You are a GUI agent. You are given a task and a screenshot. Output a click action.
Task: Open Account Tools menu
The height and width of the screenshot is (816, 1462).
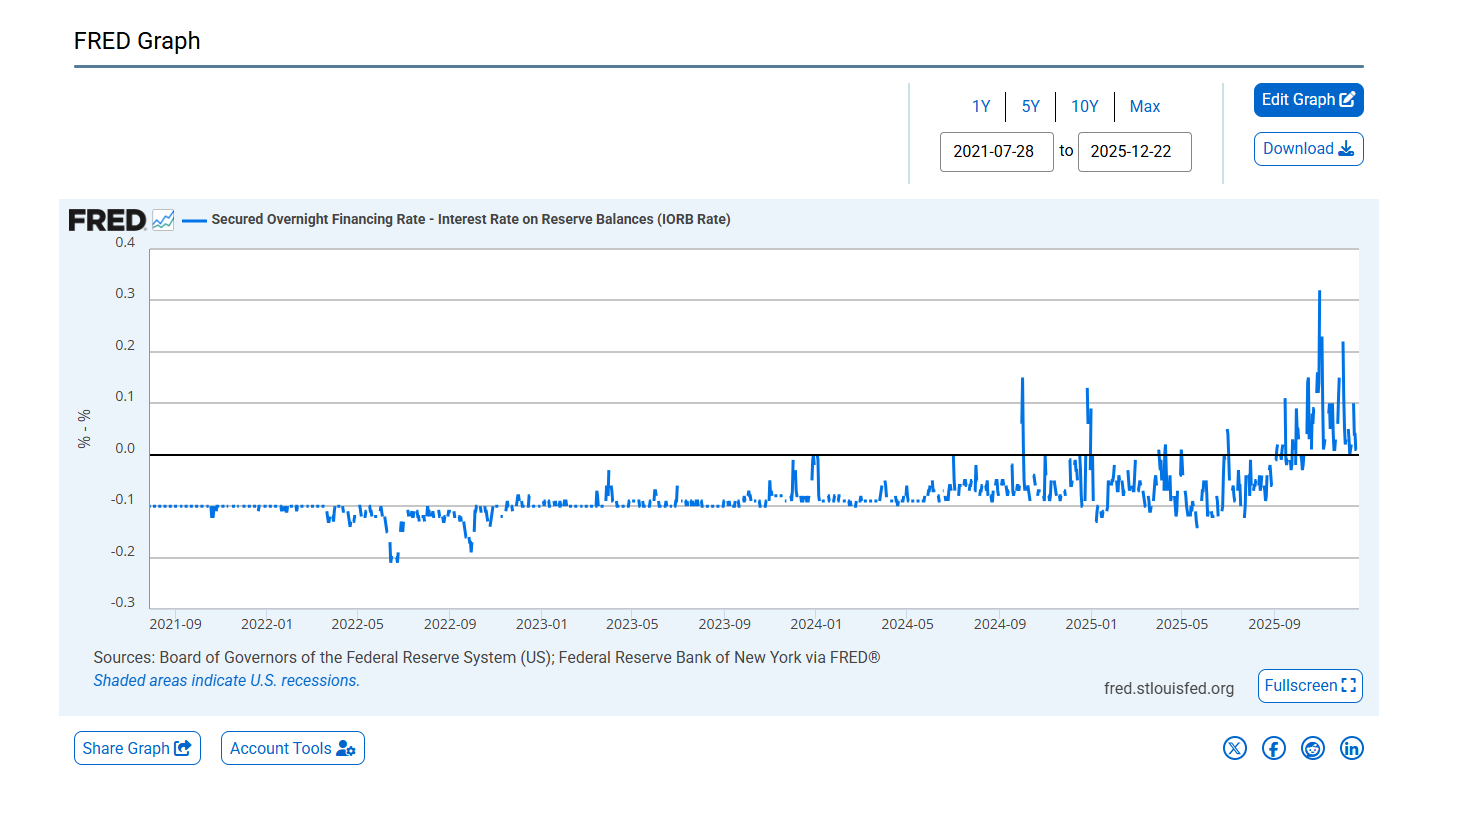click(x=292, y=748)
